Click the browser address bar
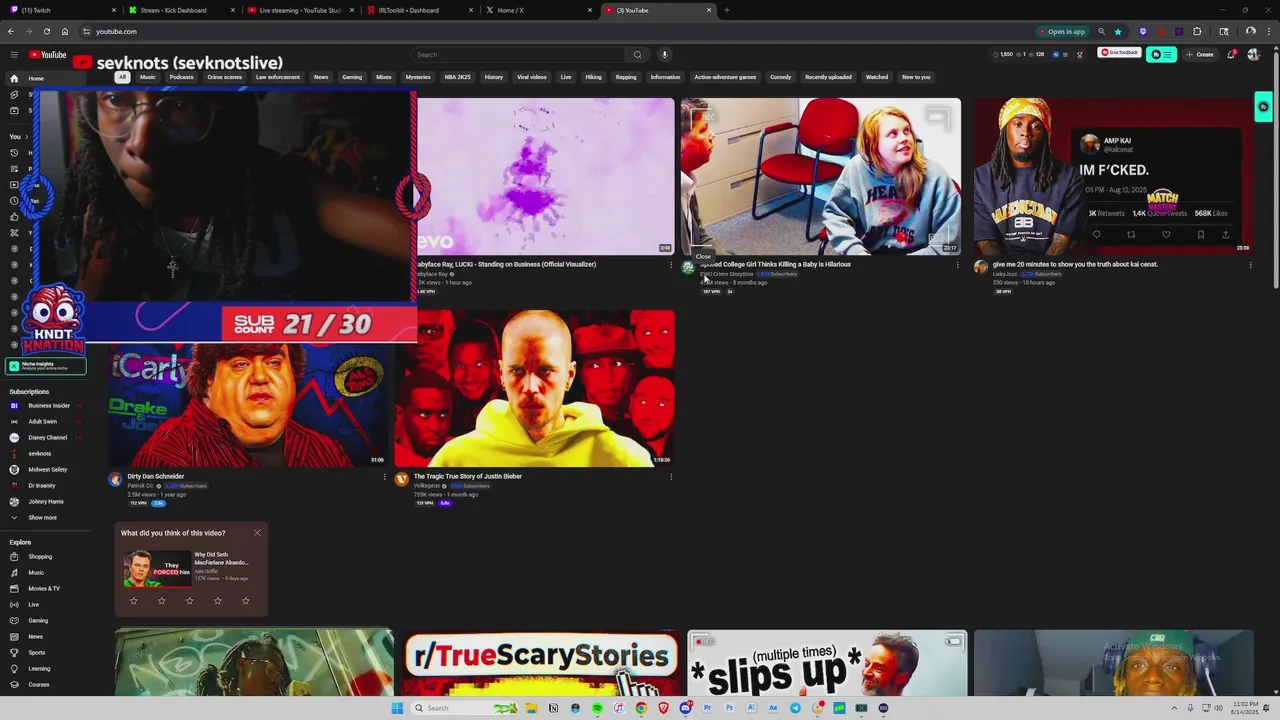This screenshot has width=1280, height=720. pos(560,31)
